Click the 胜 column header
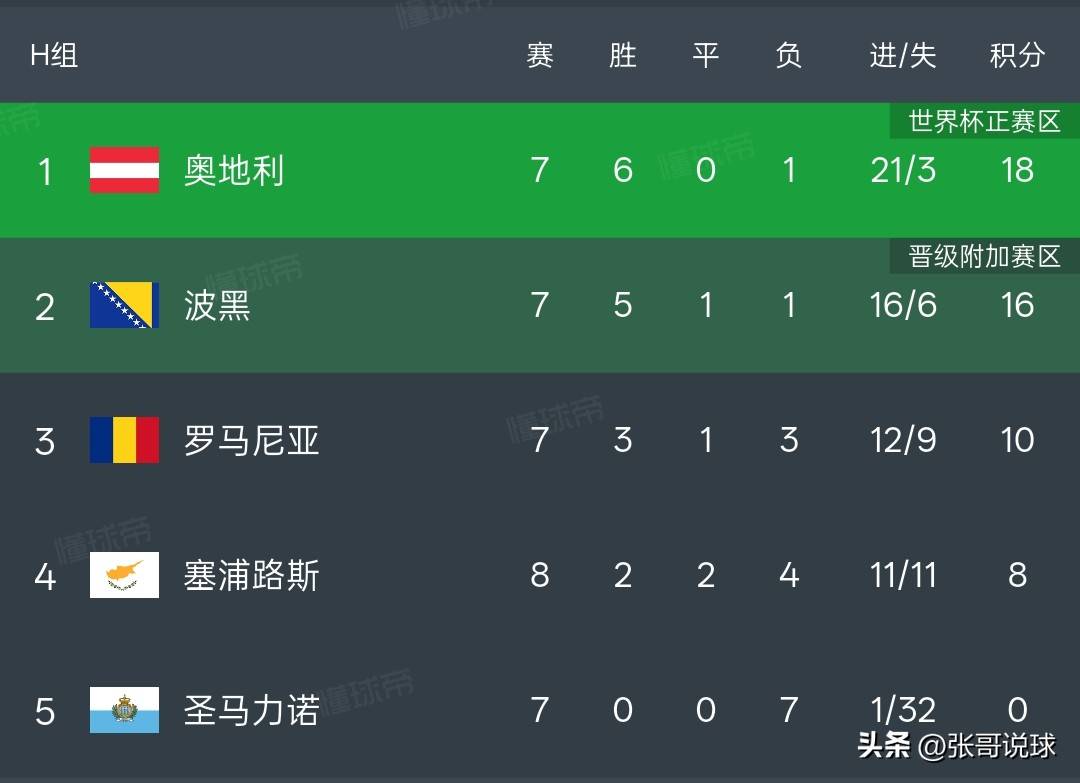The width and height of the screenshot is (1080, 783). tap(622, 56)
